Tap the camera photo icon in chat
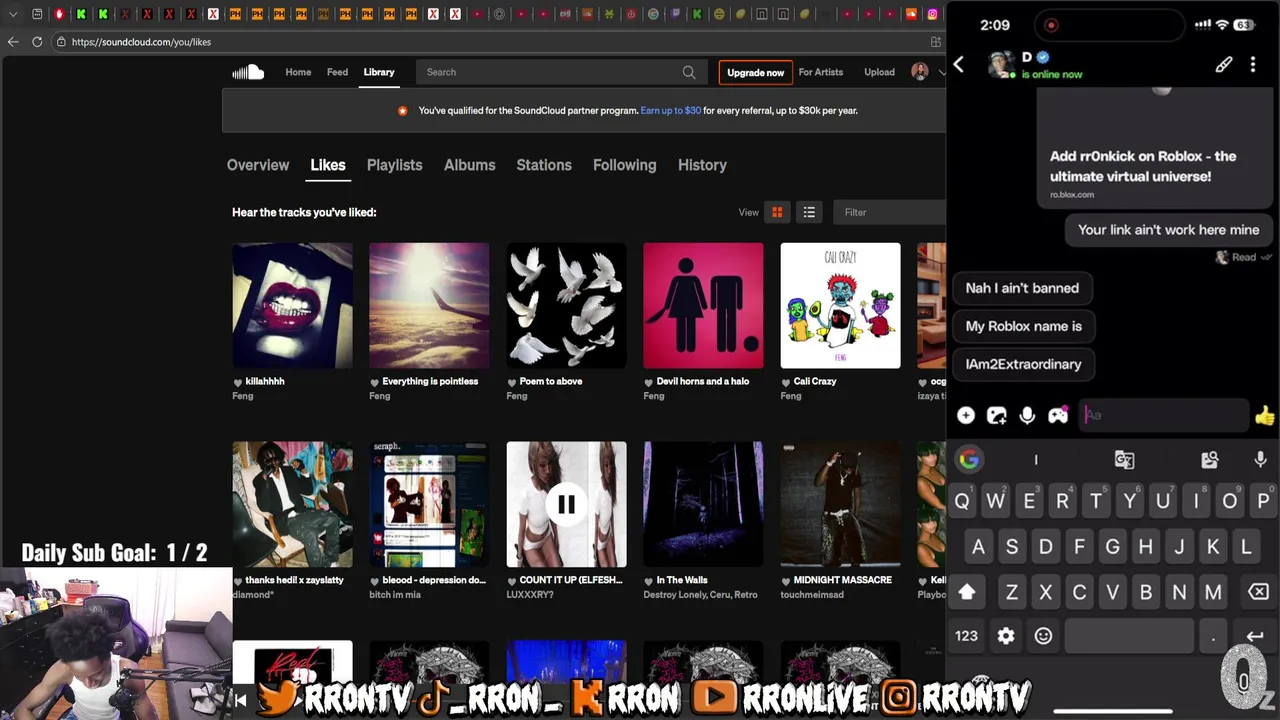This screenshot has width=1280, height=720. click(x=997, y=415)
